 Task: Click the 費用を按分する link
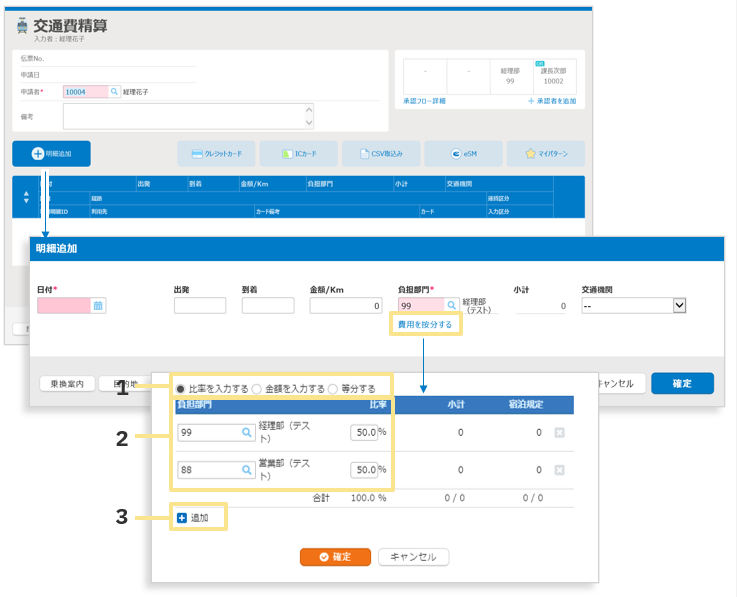[425, 324]
